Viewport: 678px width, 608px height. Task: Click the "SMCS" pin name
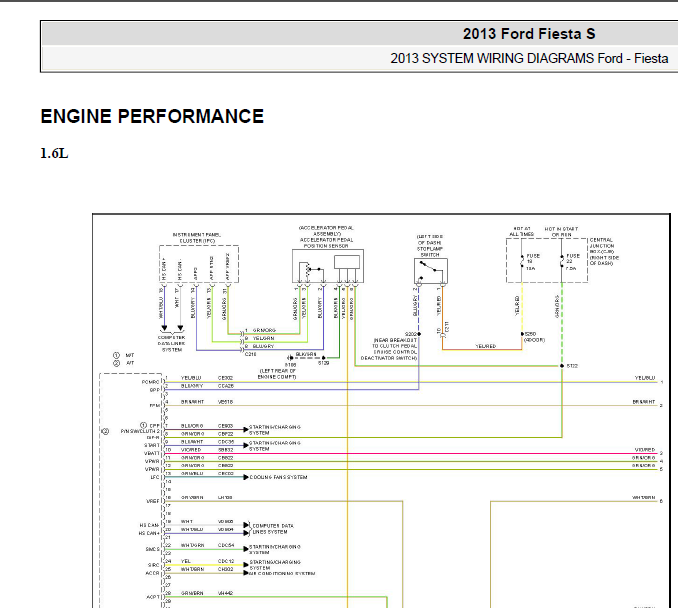point(152,549)
